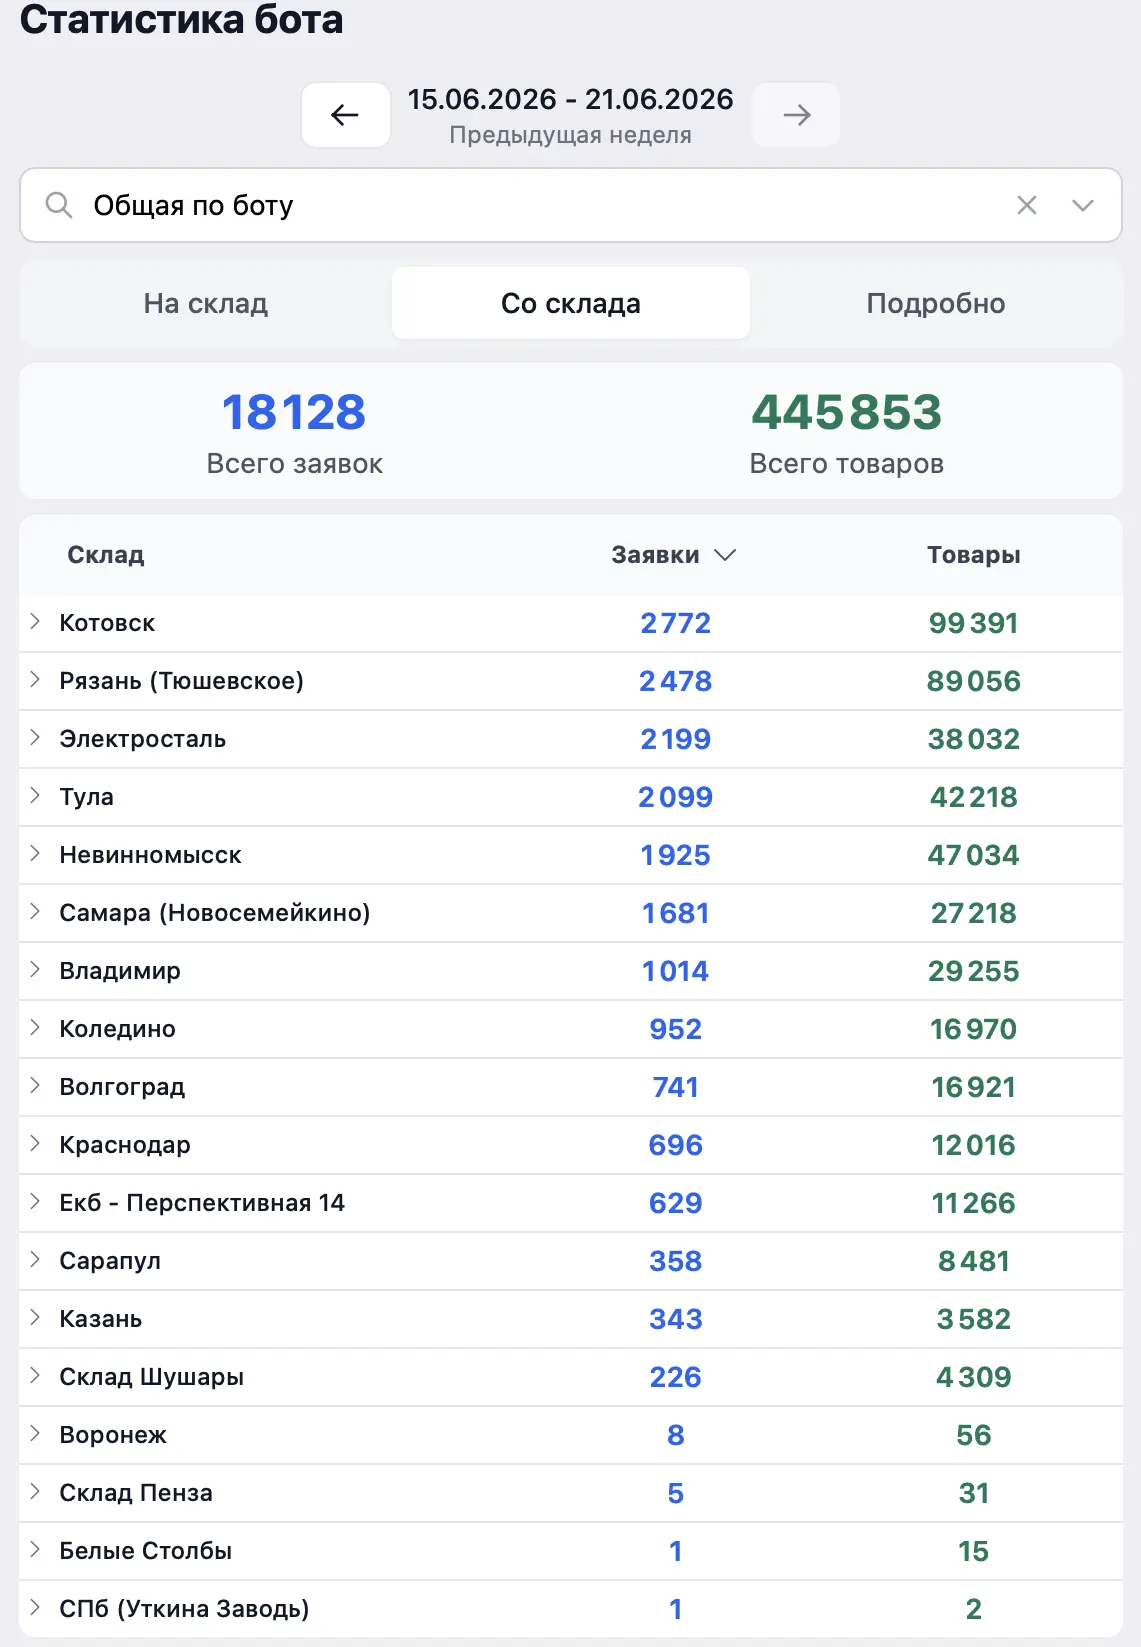The width and height of the screenshot is (1141, 1647).
Task: Expand the Невинномысск row
Action: [x=35, y=854]
